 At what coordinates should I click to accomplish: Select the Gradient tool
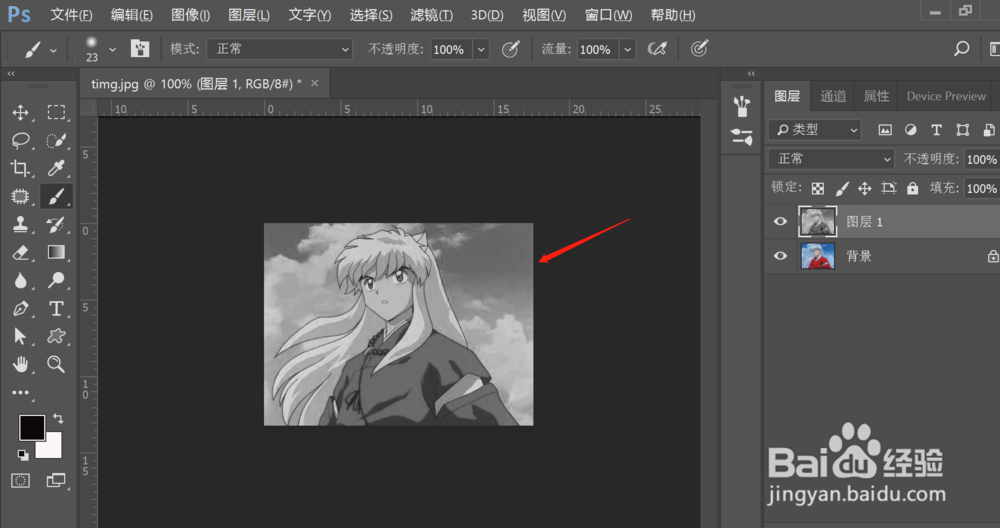tap(56, 253)
